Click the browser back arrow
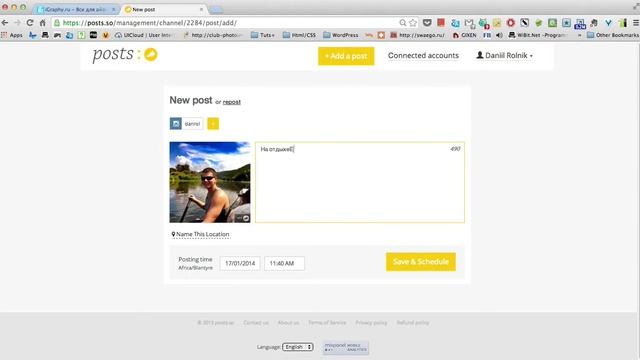This screenshot has height=360, width=640. (5, 23)
